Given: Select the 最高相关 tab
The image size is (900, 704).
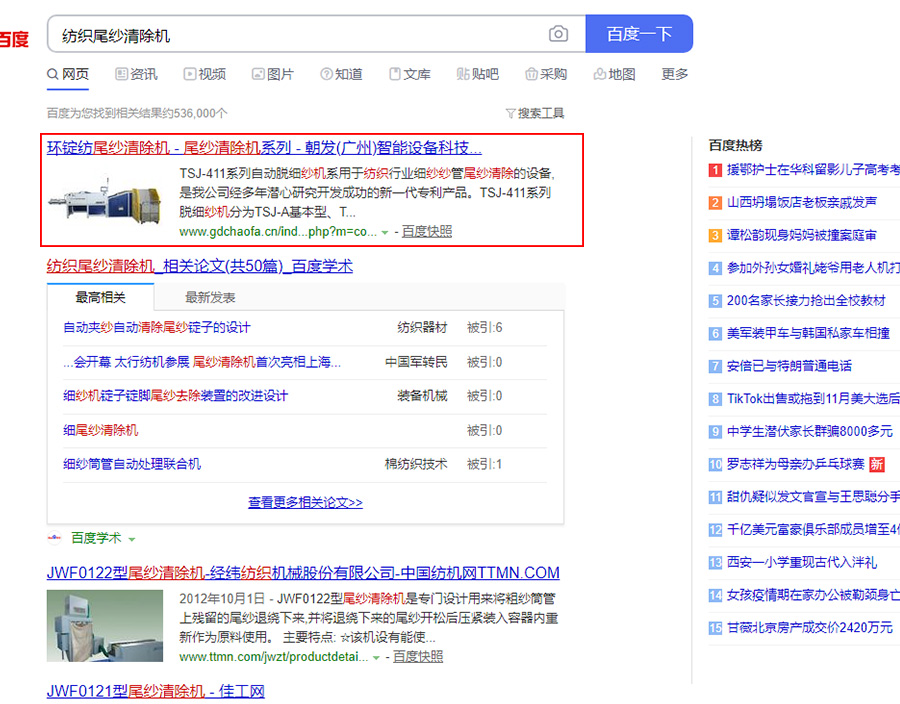Looking at the screenshot, I should tap(100, 297).
